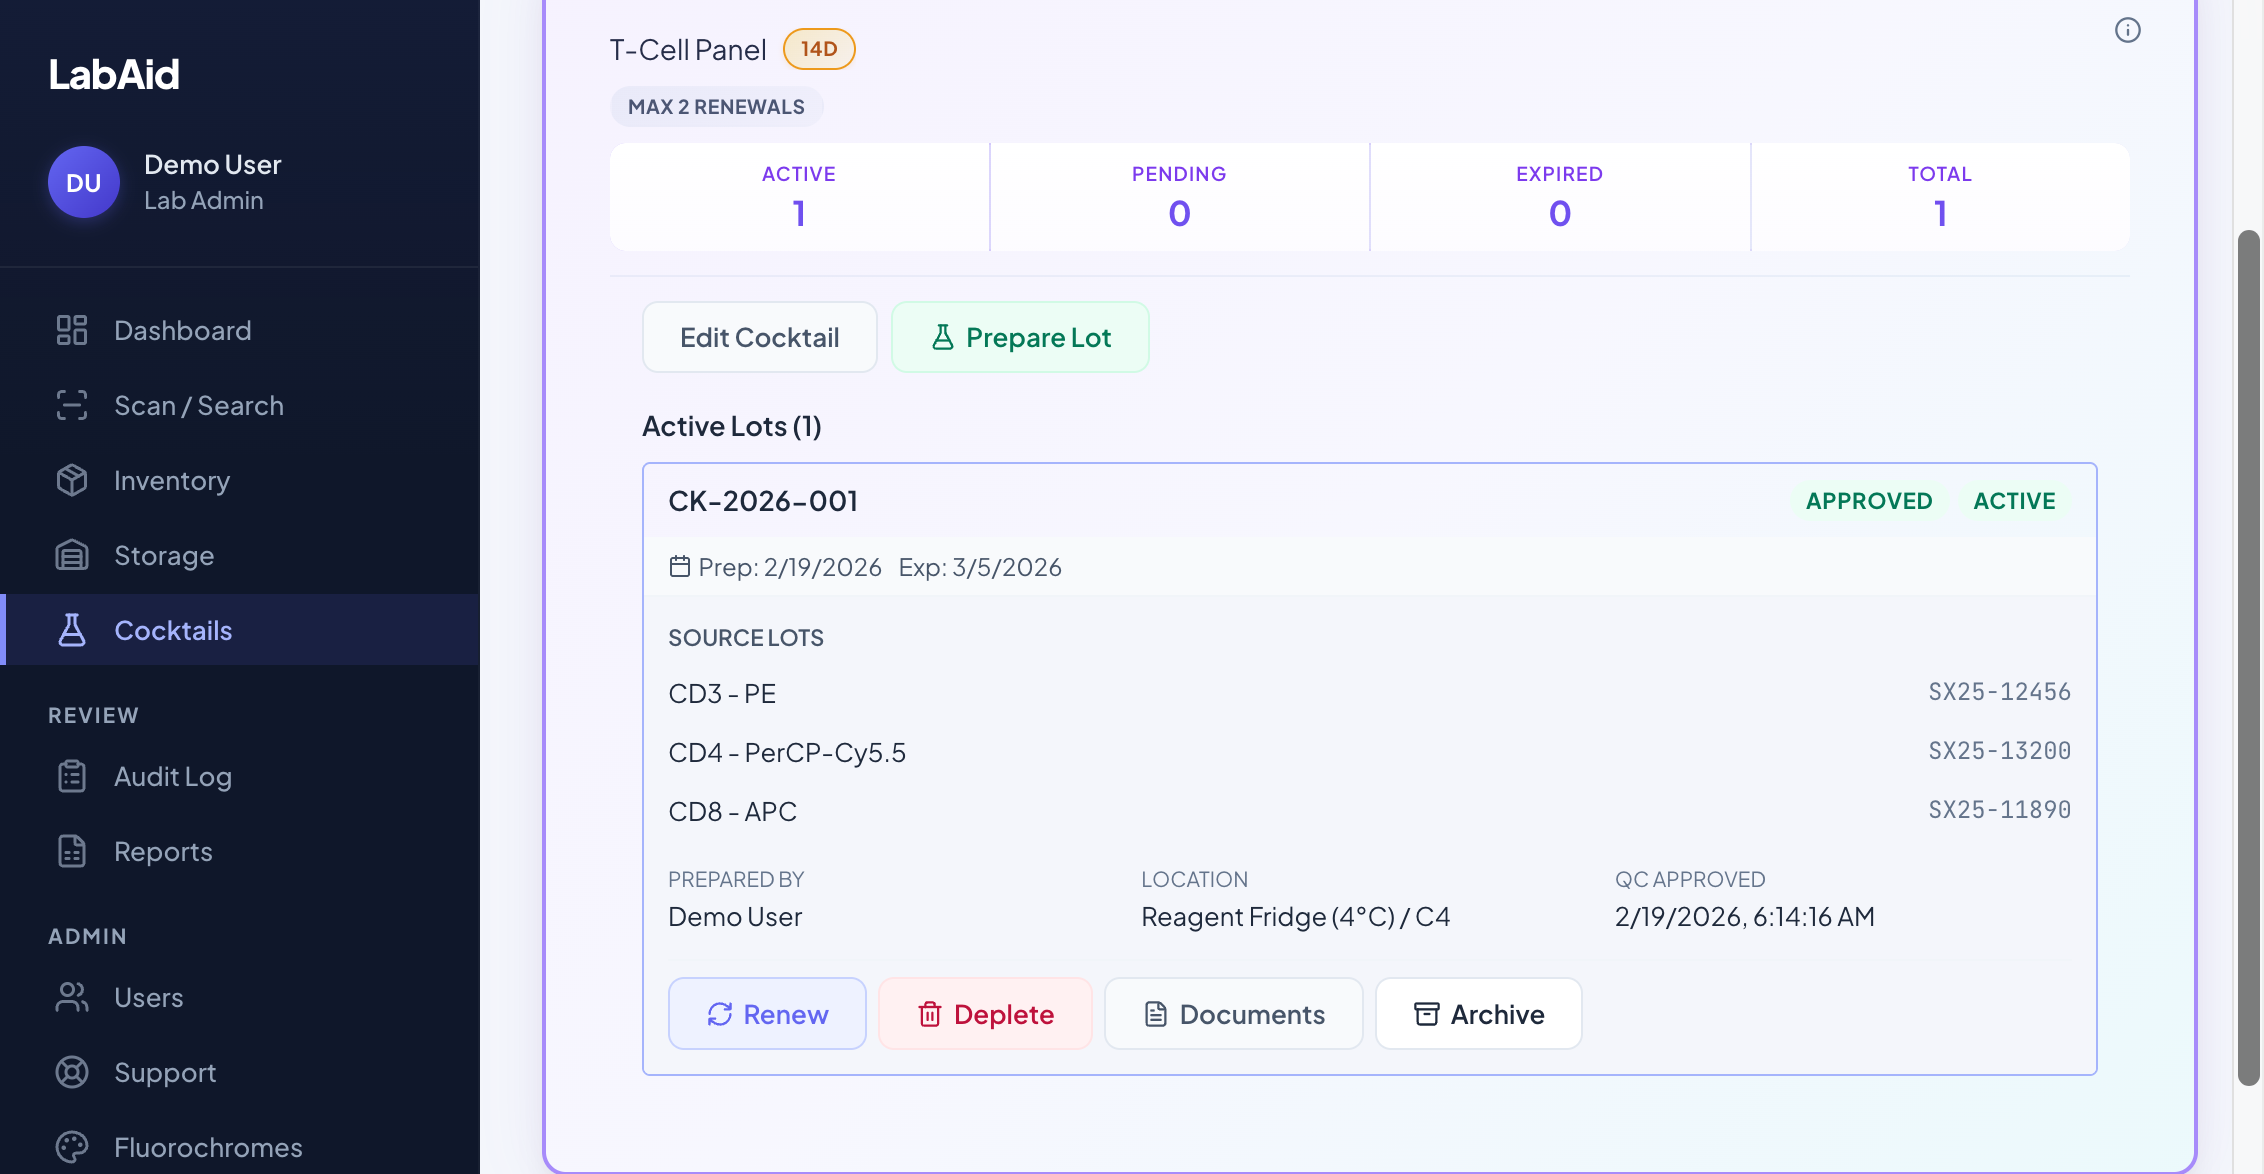2264x1174 pixels.
Task: Click the Fluorochromes palette icon
Action: pos(71,1146)
